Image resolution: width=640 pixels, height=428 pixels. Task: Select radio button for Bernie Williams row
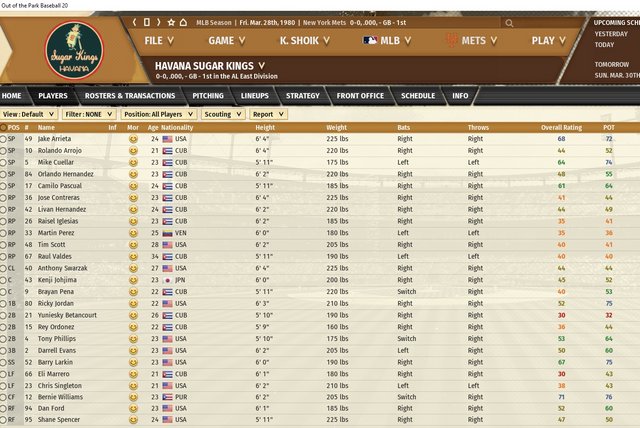[x=3, y=397]
